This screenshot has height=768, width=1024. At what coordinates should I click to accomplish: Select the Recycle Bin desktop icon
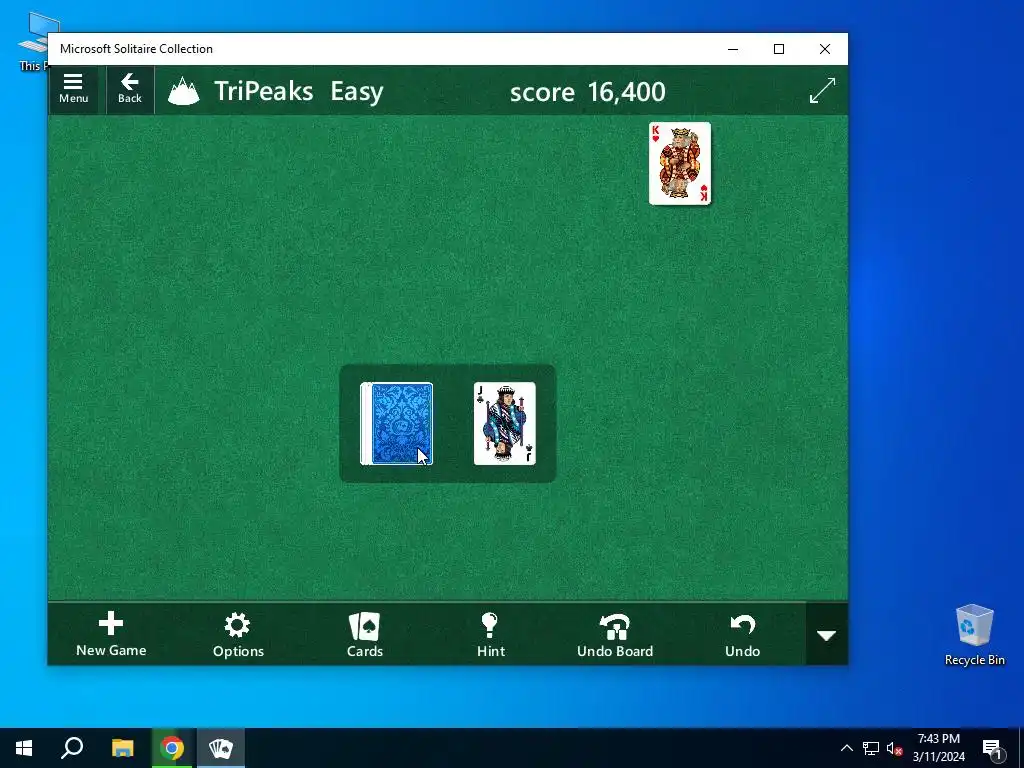tap(974, 635)
